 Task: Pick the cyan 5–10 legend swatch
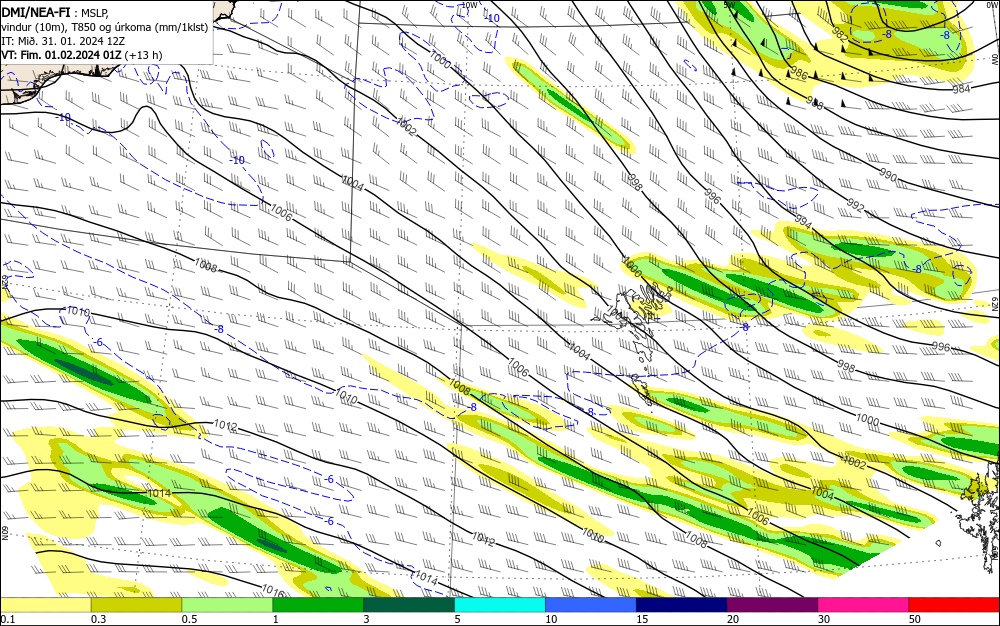click(x=500, y=605)
